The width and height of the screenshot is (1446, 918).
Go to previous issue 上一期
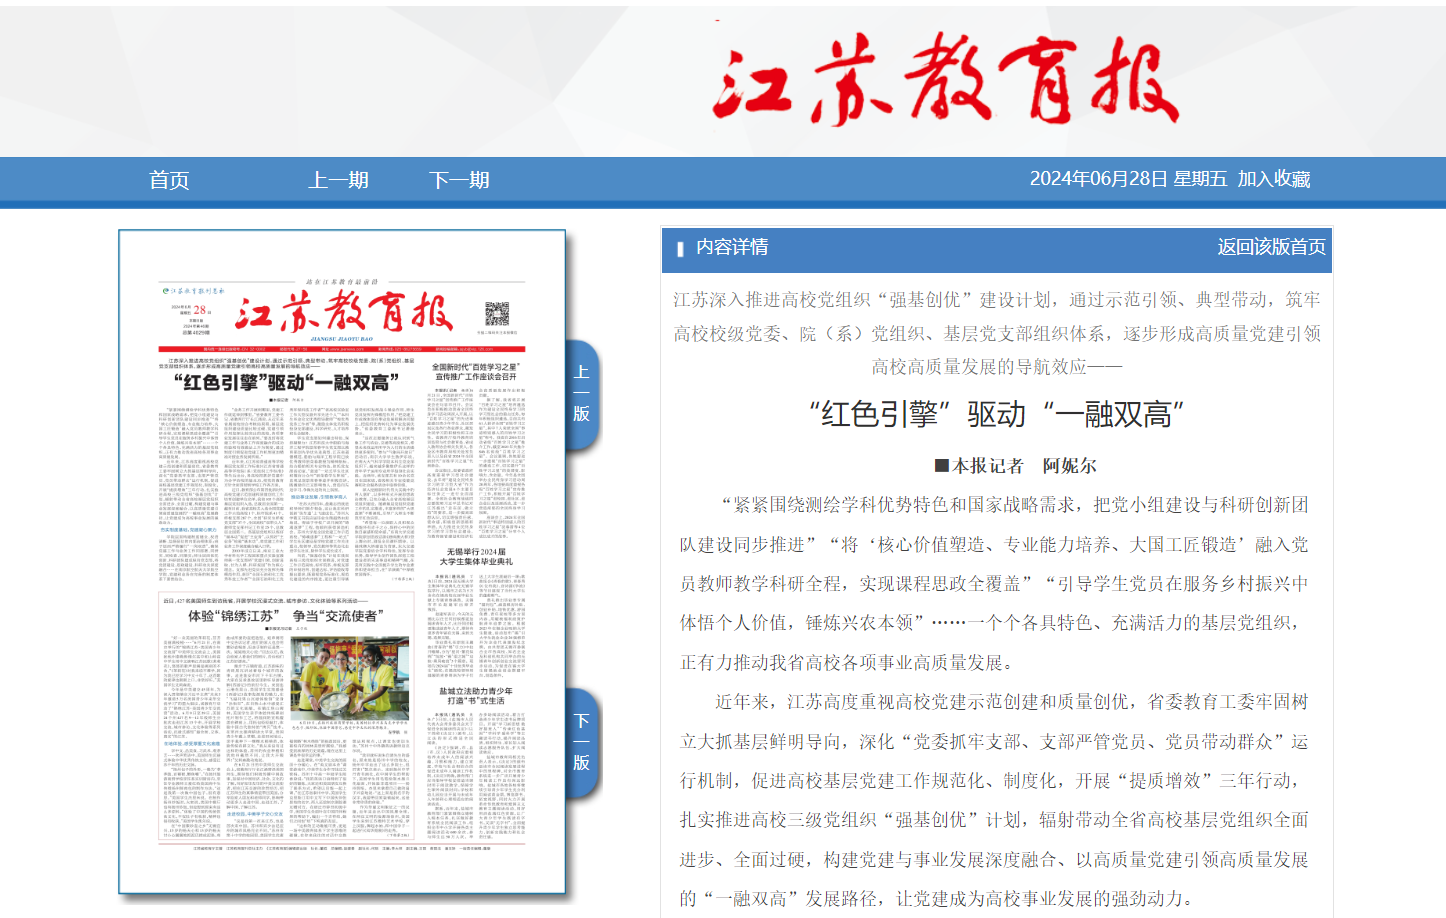338,180
